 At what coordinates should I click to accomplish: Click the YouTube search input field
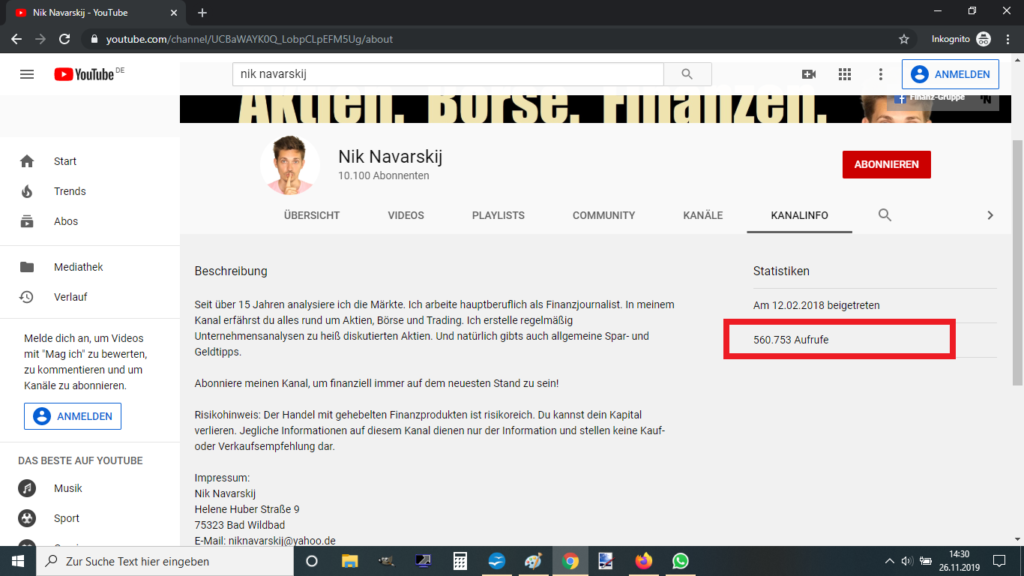pyautogui.click(x=448, y=74)
